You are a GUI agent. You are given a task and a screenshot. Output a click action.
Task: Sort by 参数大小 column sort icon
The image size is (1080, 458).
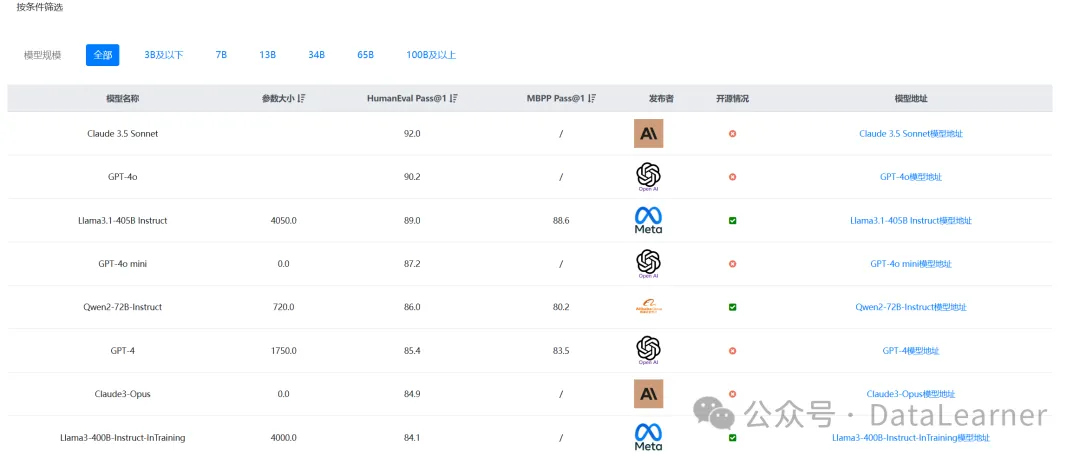coord(302,98)
